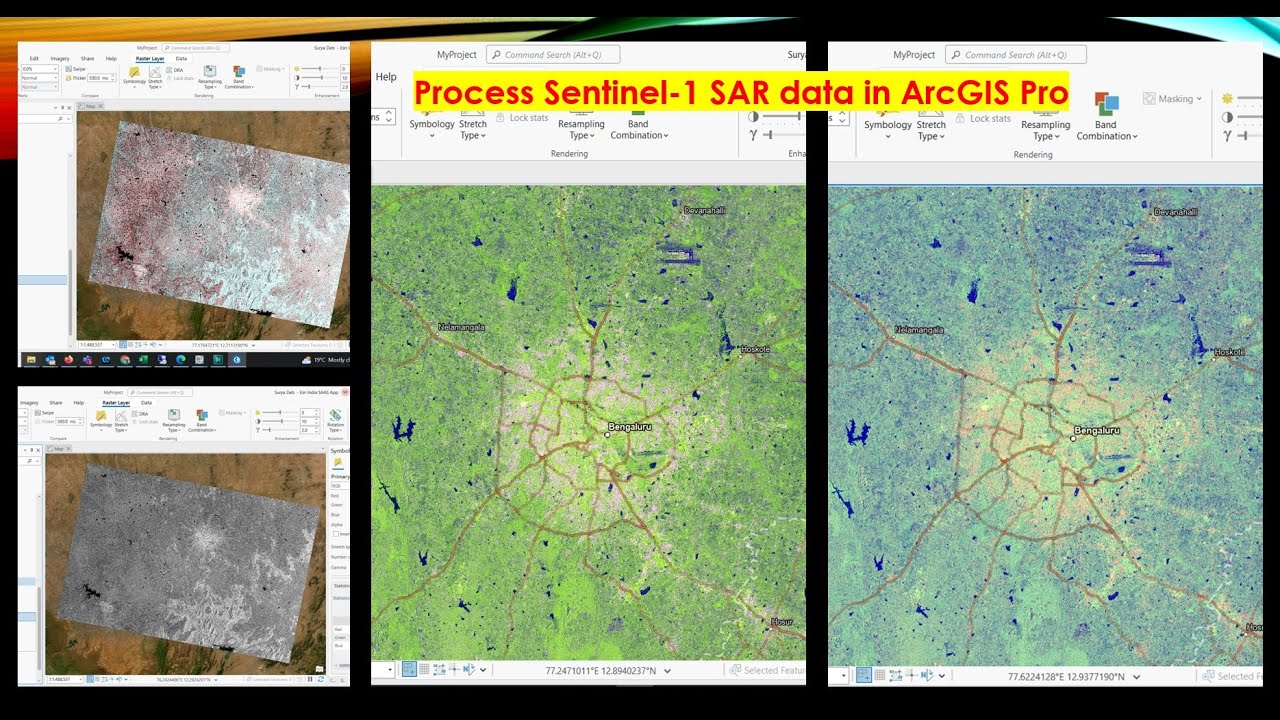Click Command Search box in middle window
The width and height of the screenshot is (1280, 720).
click(x=553, y=55)
